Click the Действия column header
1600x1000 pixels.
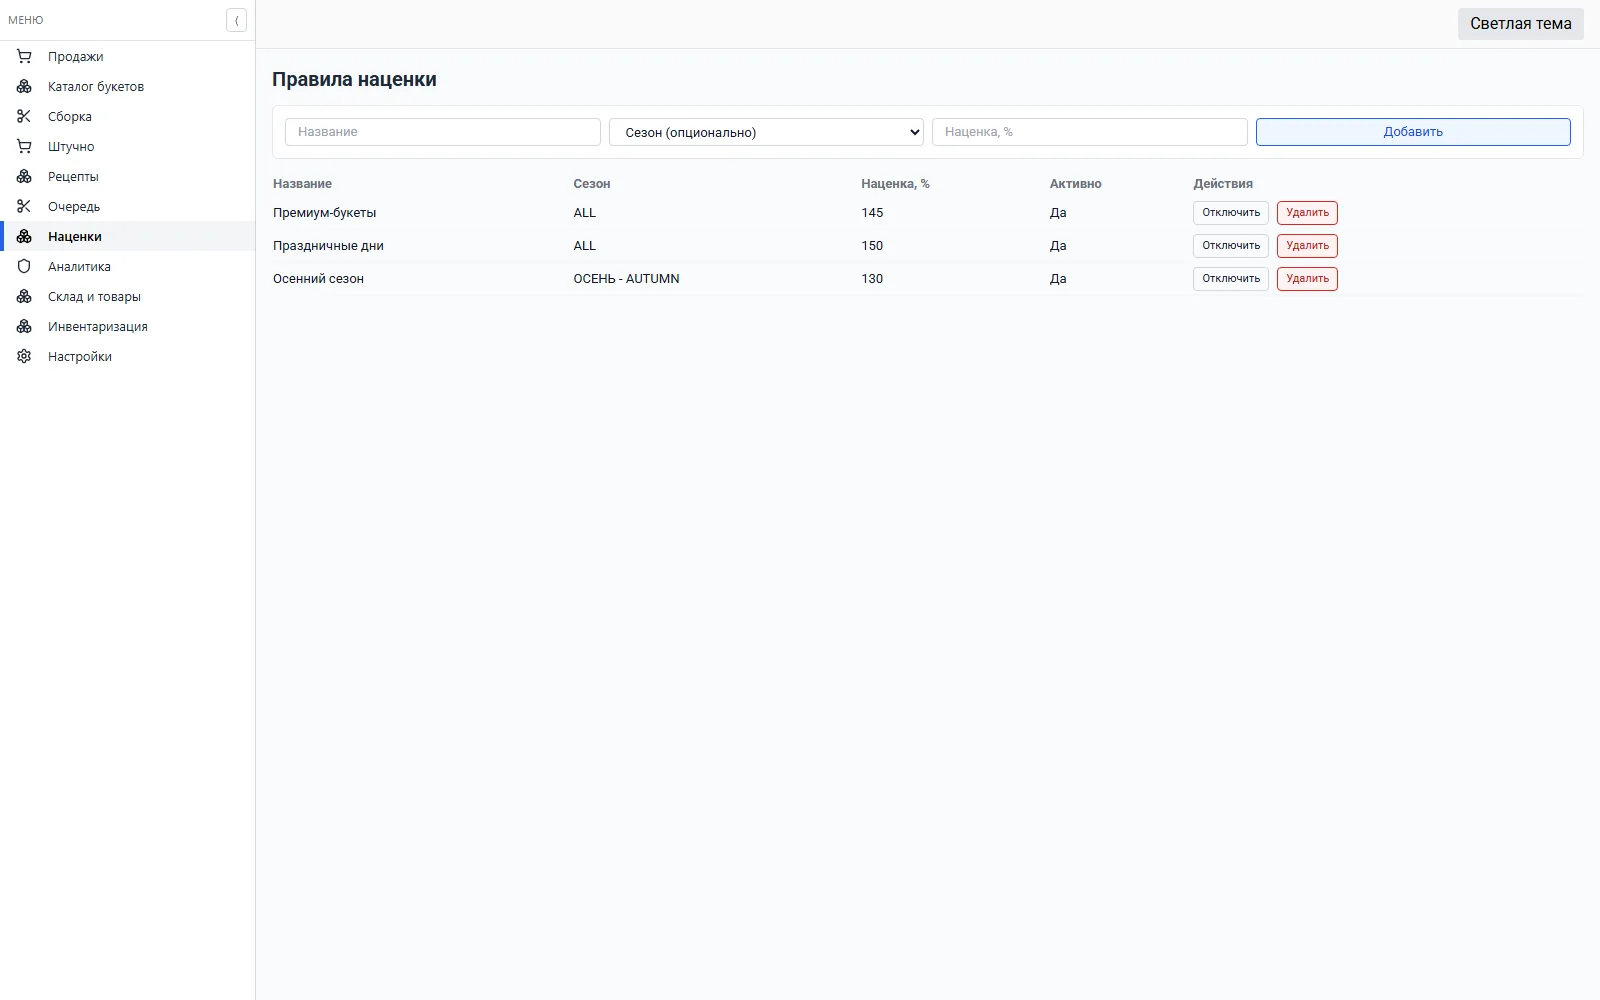pos(1223,184)
